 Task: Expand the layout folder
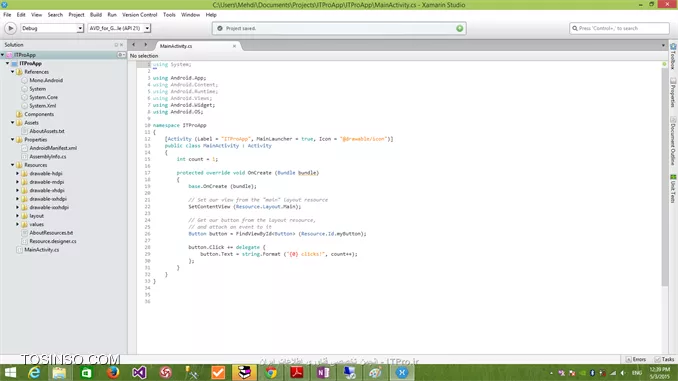click(x=18, y=215)
